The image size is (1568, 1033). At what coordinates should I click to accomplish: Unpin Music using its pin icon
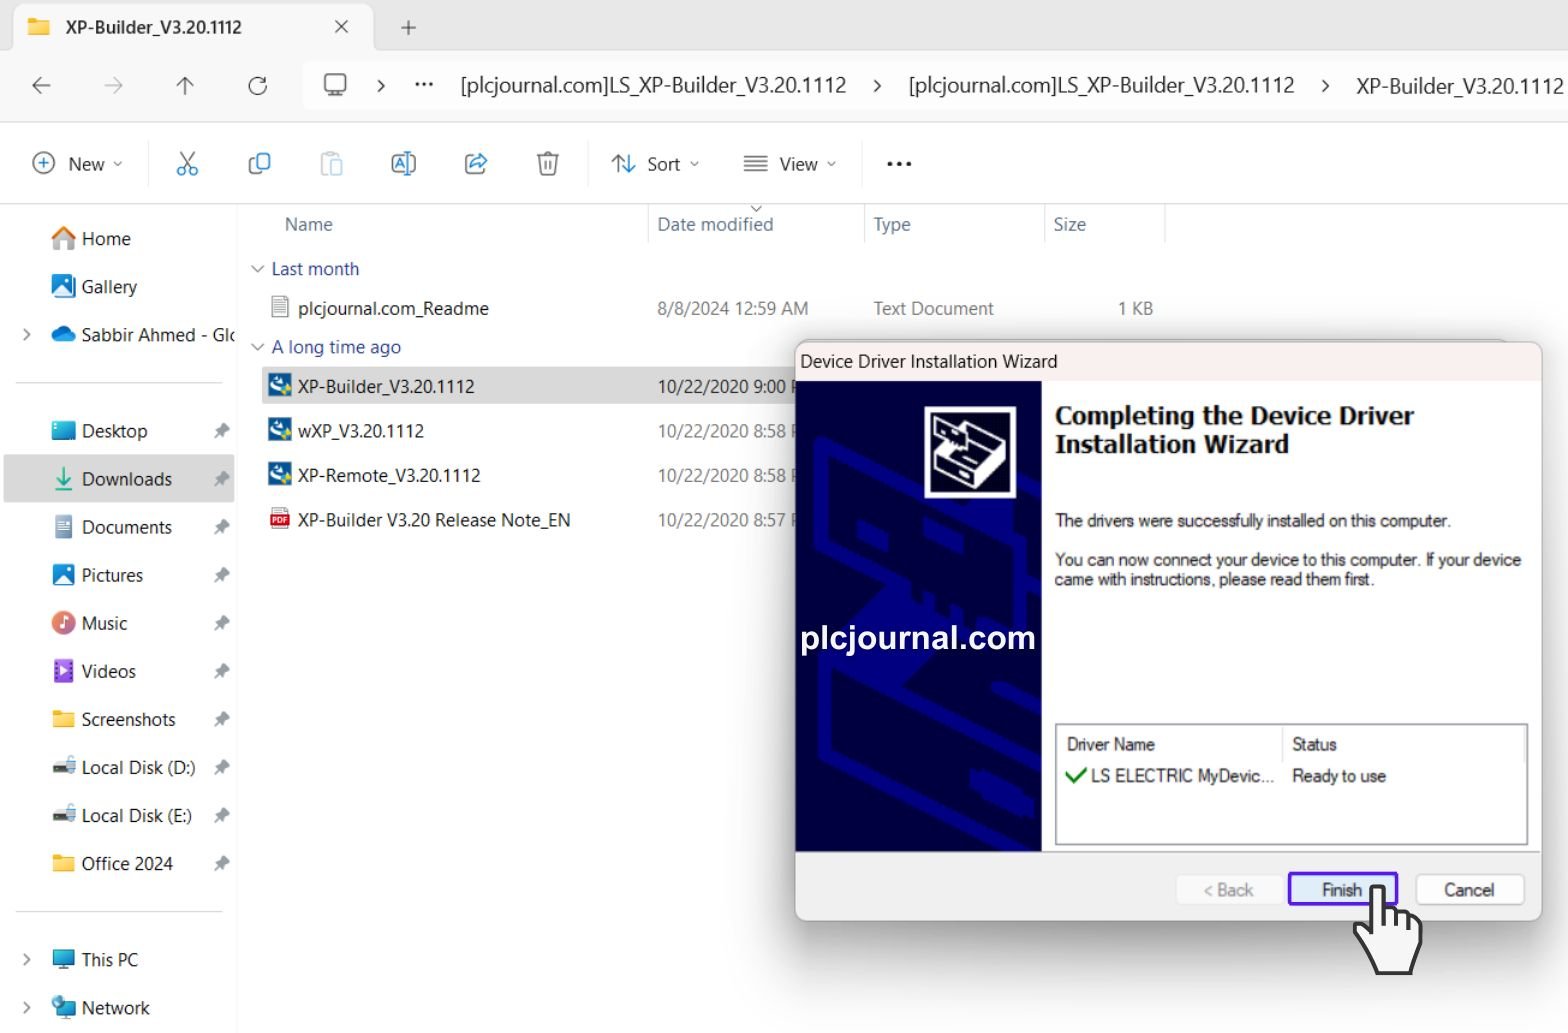click(221, 623)
